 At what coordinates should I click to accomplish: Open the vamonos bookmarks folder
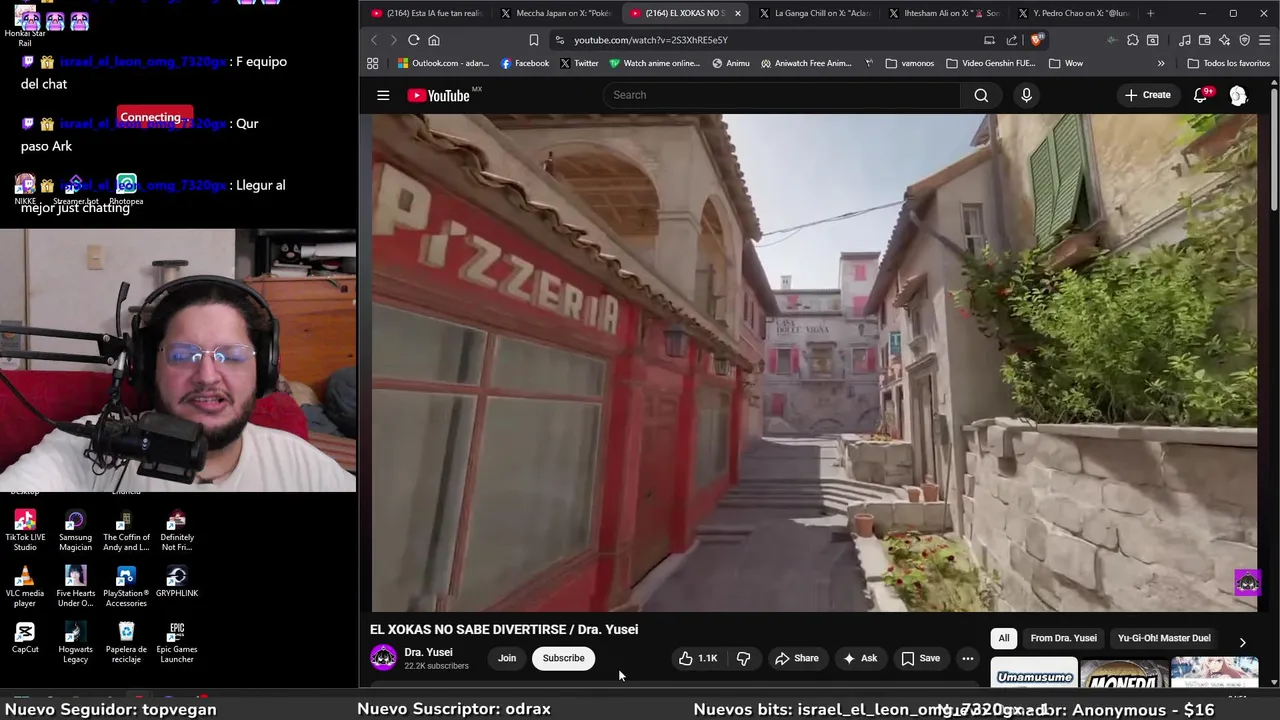click(x=909, y=63)
